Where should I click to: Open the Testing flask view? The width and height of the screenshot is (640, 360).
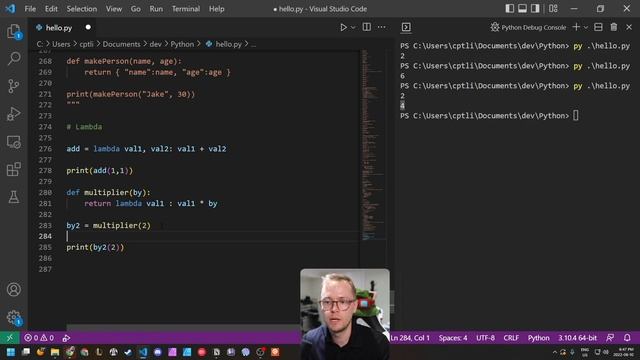(x=13, y=197)
